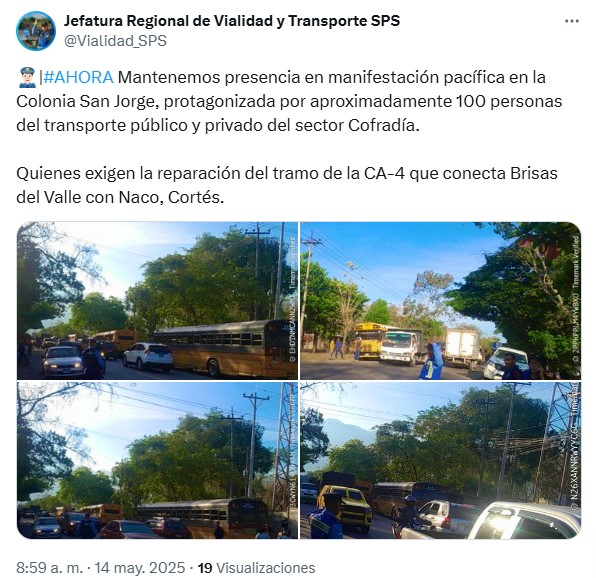Open the Jefatura Regional de Vialidad display name
Screen dimensions: 596x578
[232, 21]
